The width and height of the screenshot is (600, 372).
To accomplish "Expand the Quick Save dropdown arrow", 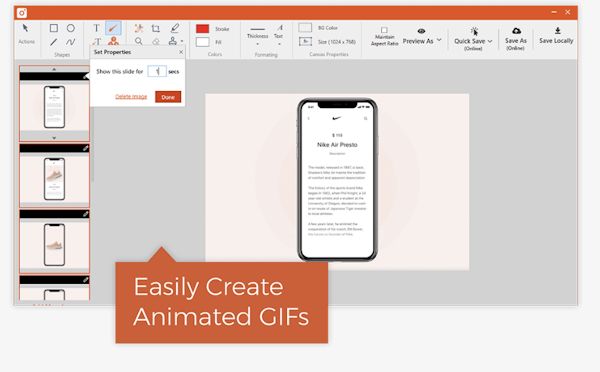I will point(490,41).
